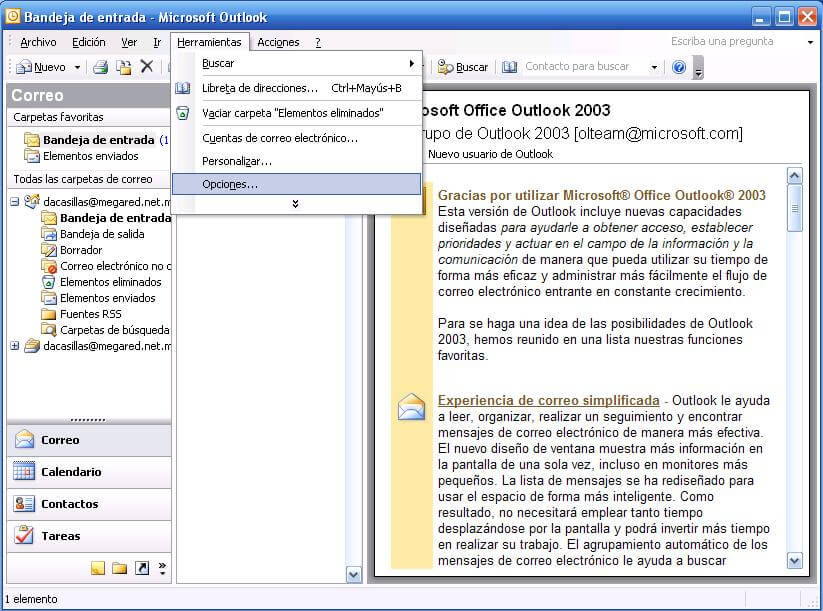Switch to Tareas view
The image size is (823, 611).
[x=89, y=536]
